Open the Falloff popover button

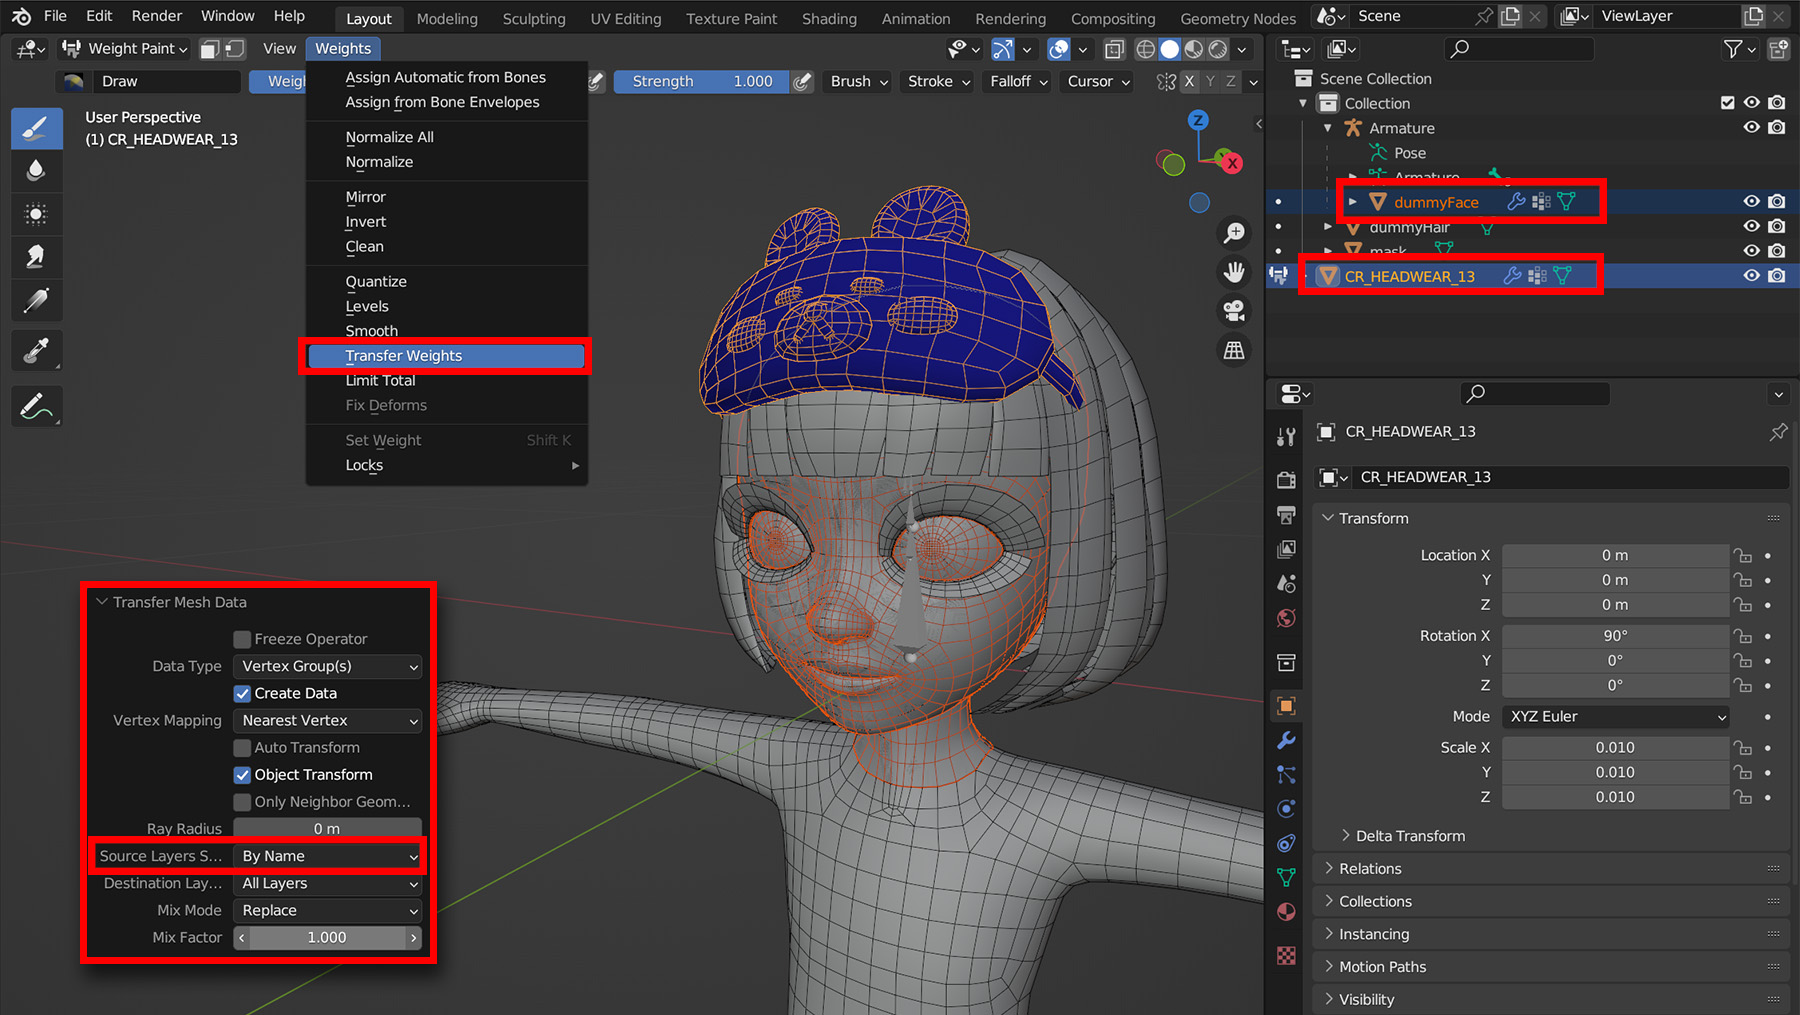(x=1018, y=82)
